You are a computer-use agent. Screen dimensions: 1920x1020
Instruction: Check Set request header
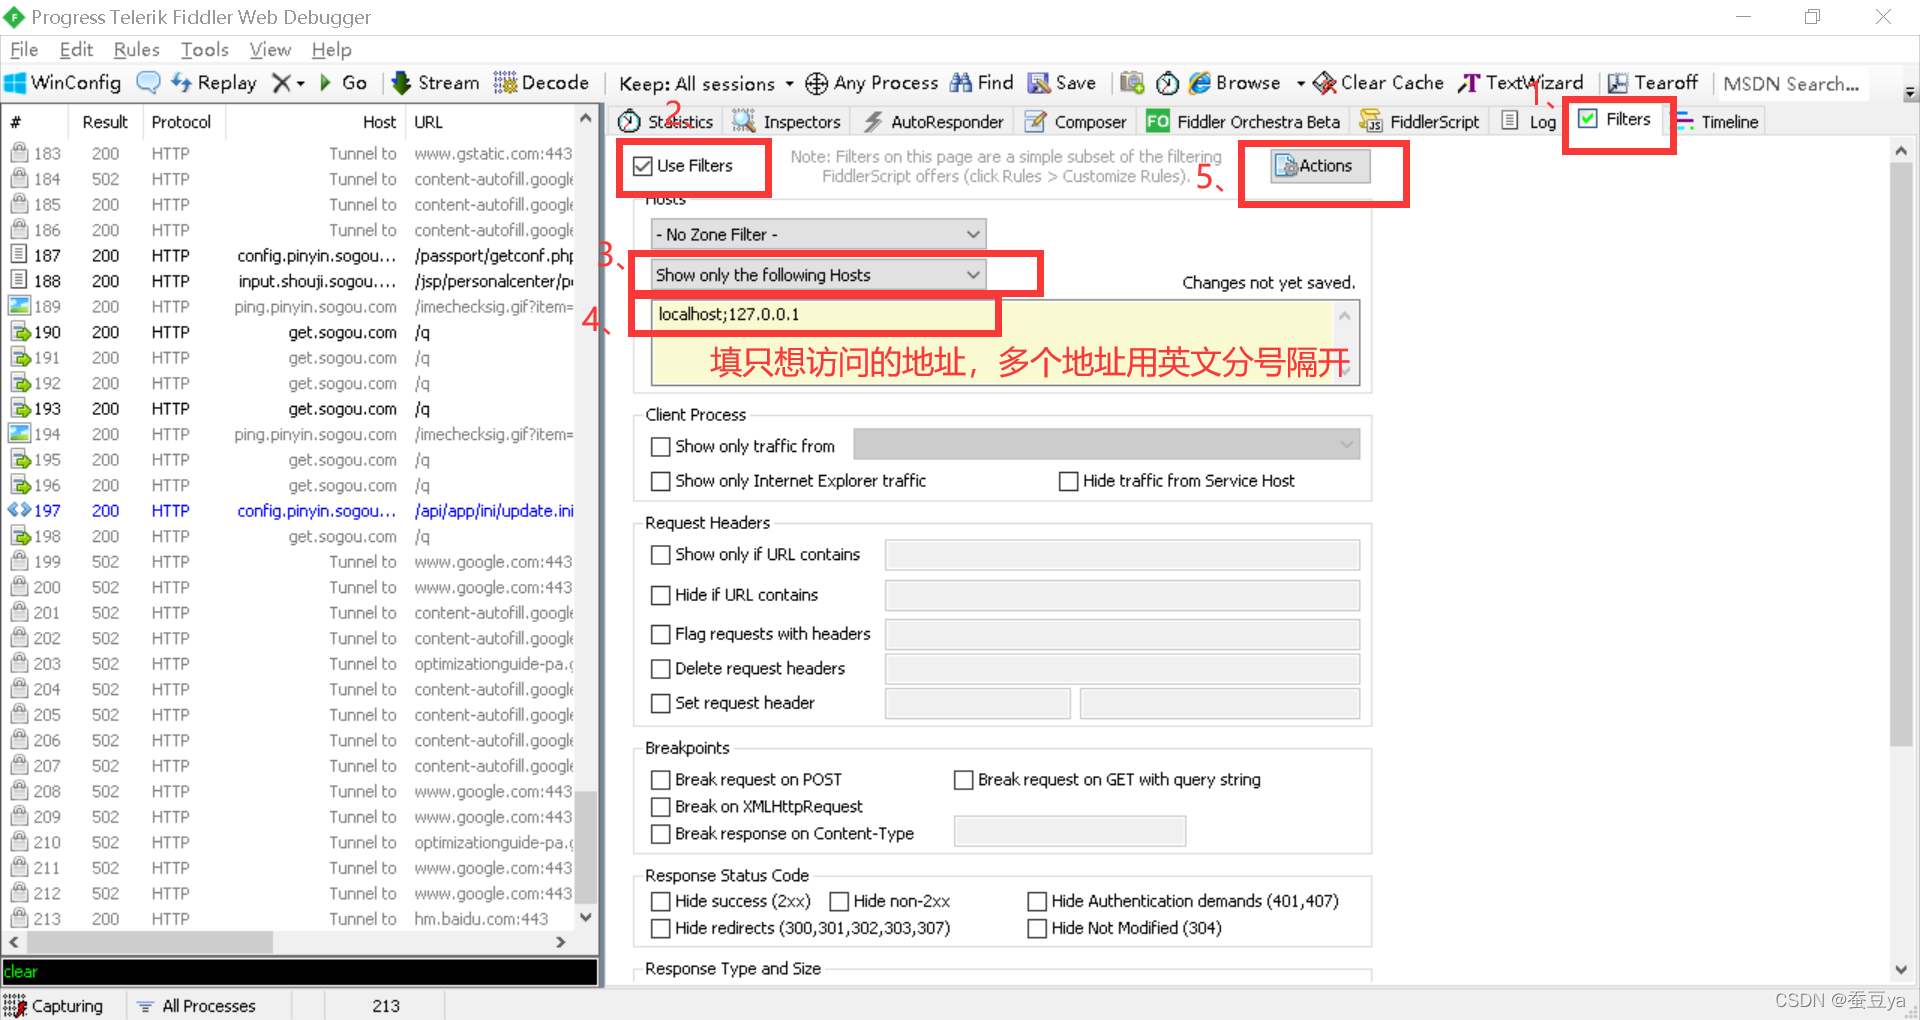pos(661,704)
